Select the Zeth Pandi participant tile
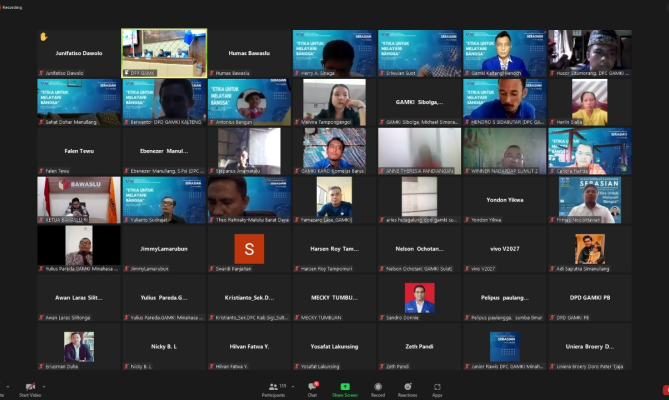 click(418, 346)
